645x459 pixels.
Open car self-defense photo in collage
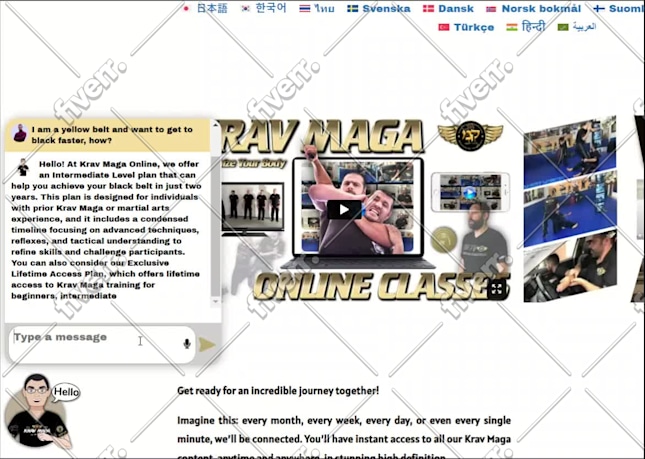(x=570, y=268)
